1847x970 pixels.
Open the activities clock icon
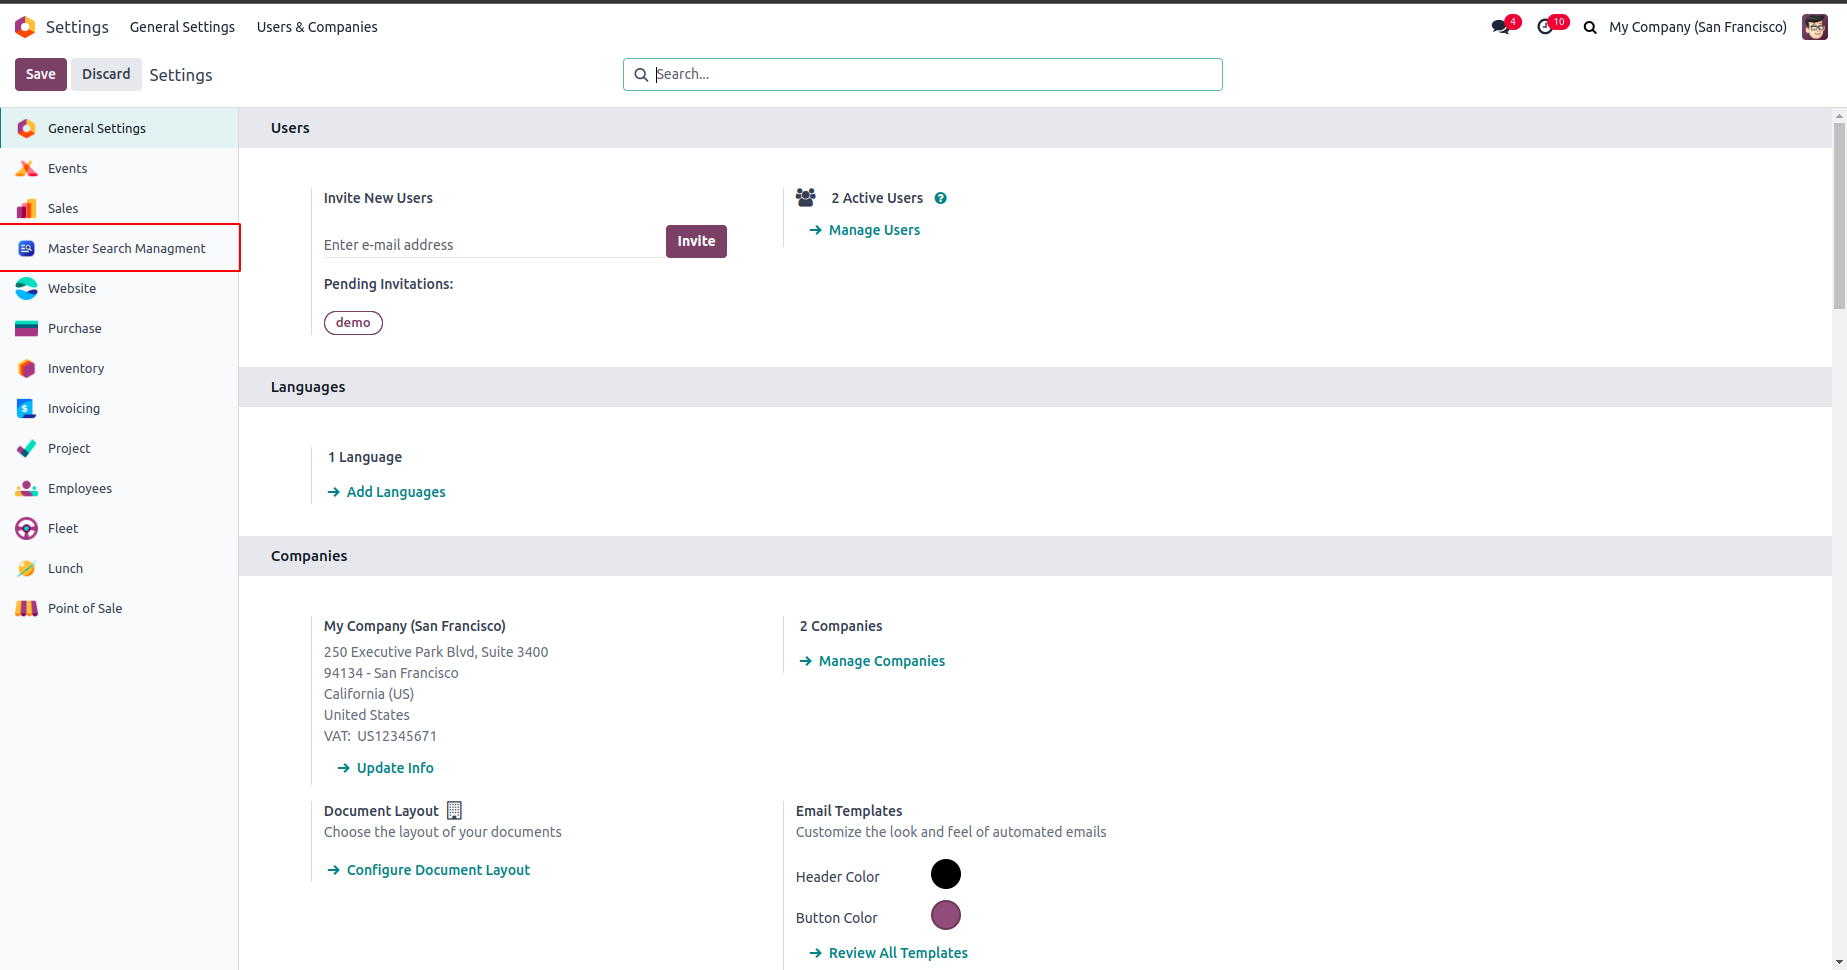click(1546, 27)
